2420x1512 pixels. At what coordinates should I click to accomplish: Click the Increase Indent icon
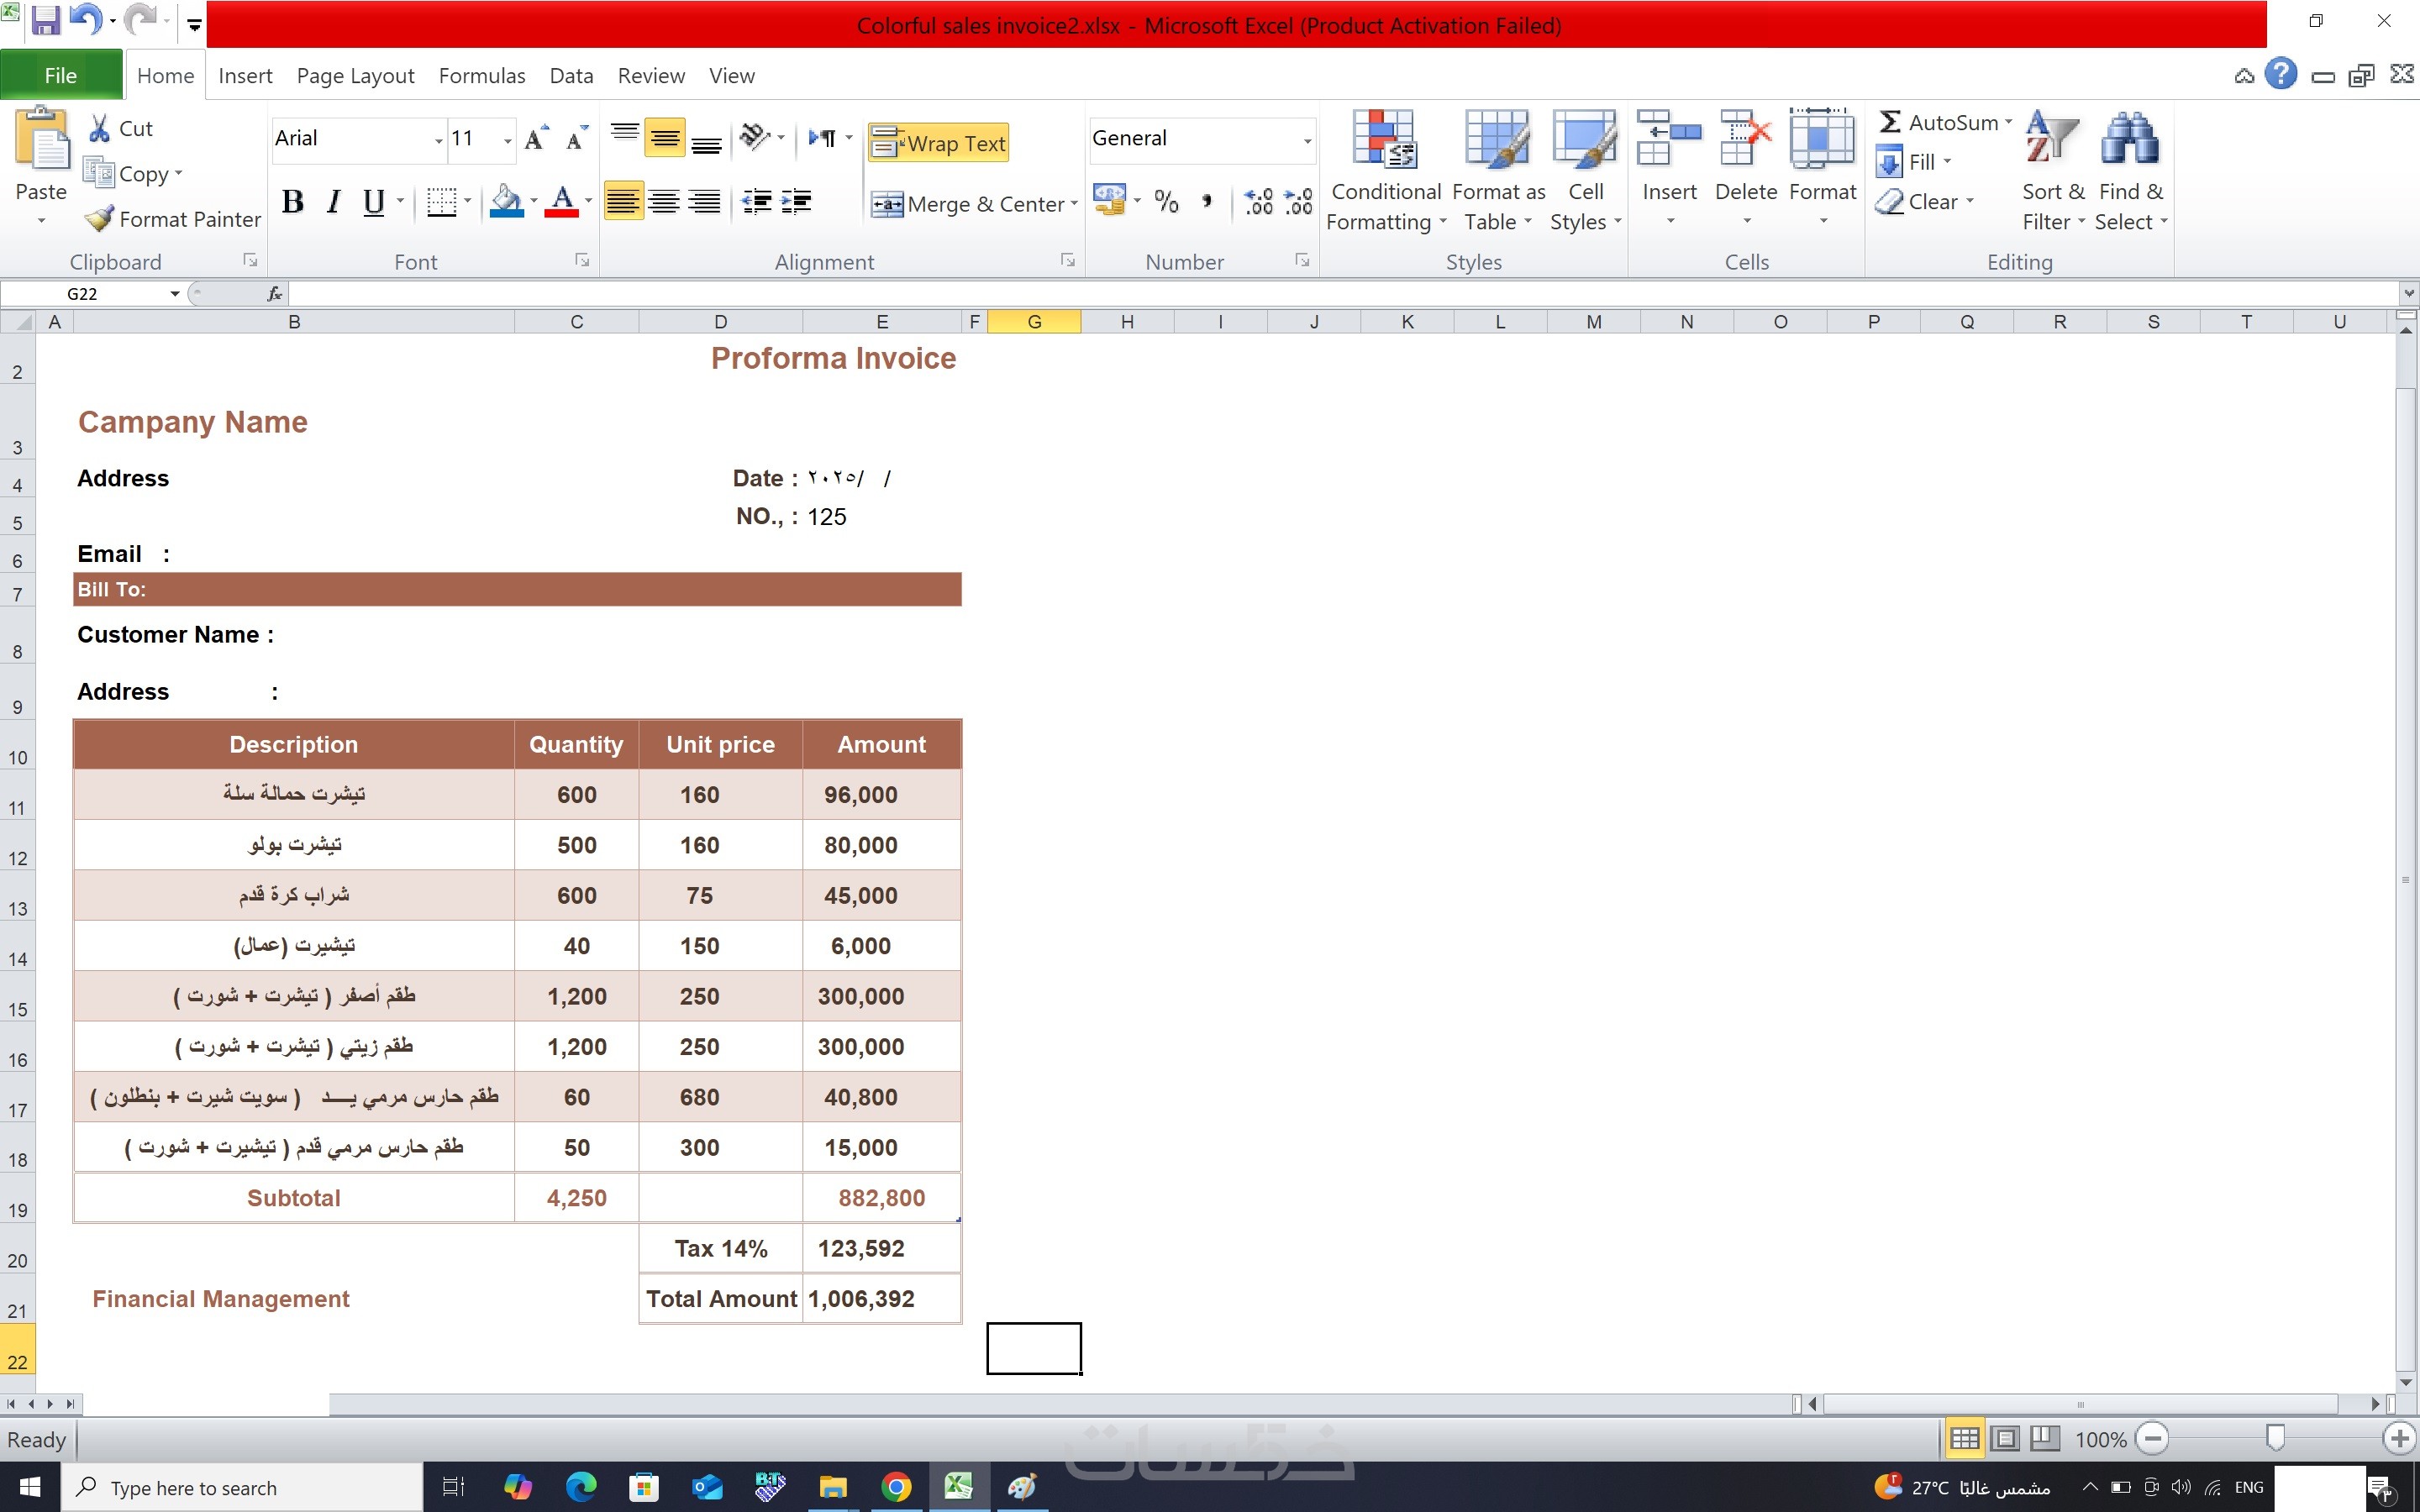796,202
